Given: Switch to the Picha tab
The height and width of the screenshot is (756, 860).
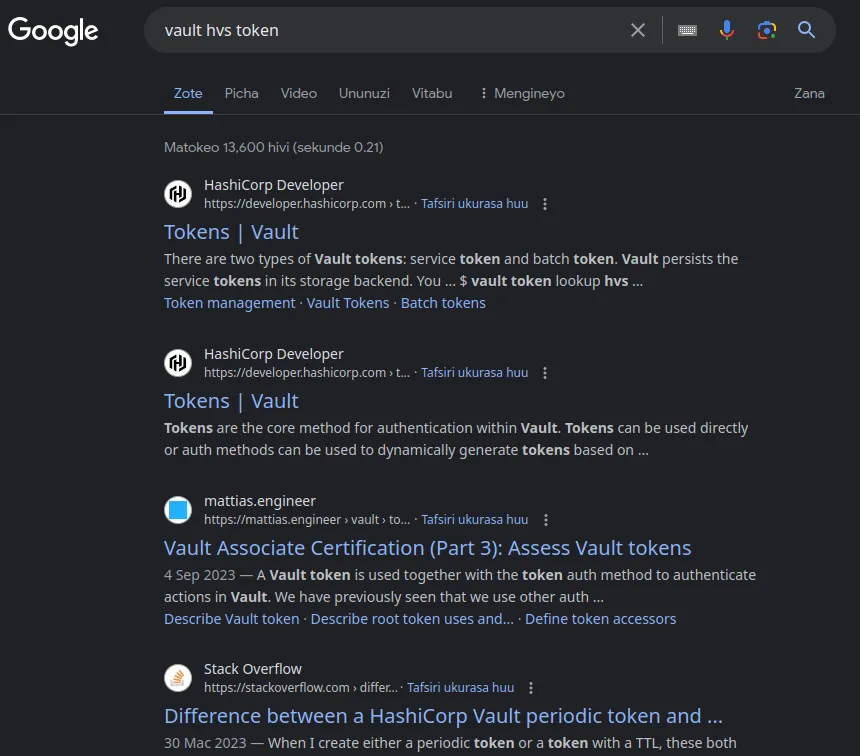Looking at the screenshot, I should (x=241, y=93).
